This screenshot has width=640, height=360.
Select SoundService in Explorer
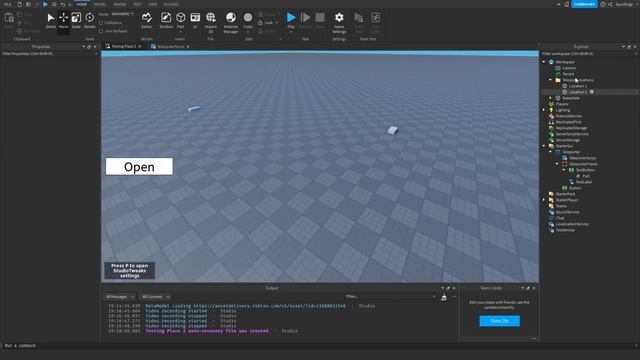567,212
